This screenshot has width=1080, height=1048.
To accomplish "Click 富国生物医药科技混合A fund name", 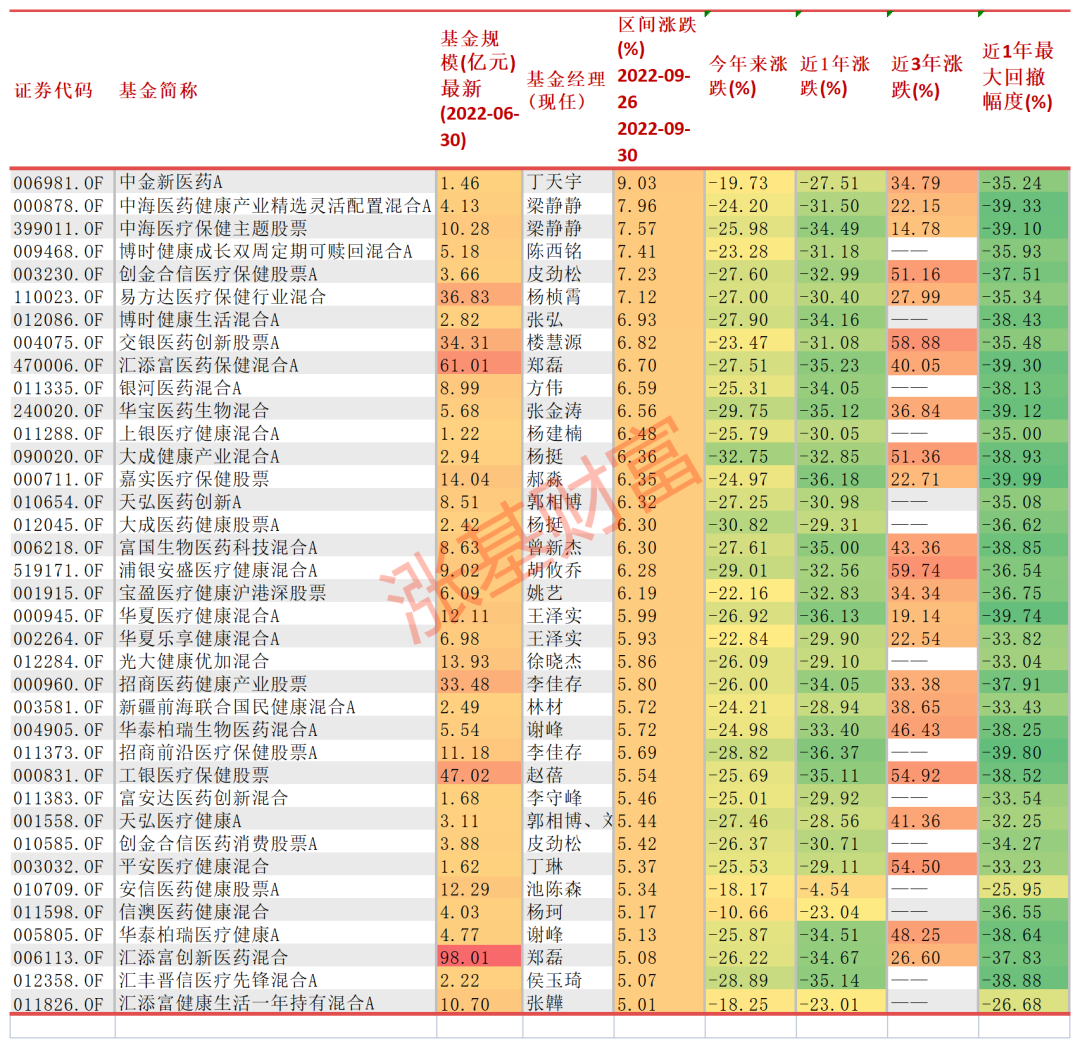I will (x=218, y=547).
